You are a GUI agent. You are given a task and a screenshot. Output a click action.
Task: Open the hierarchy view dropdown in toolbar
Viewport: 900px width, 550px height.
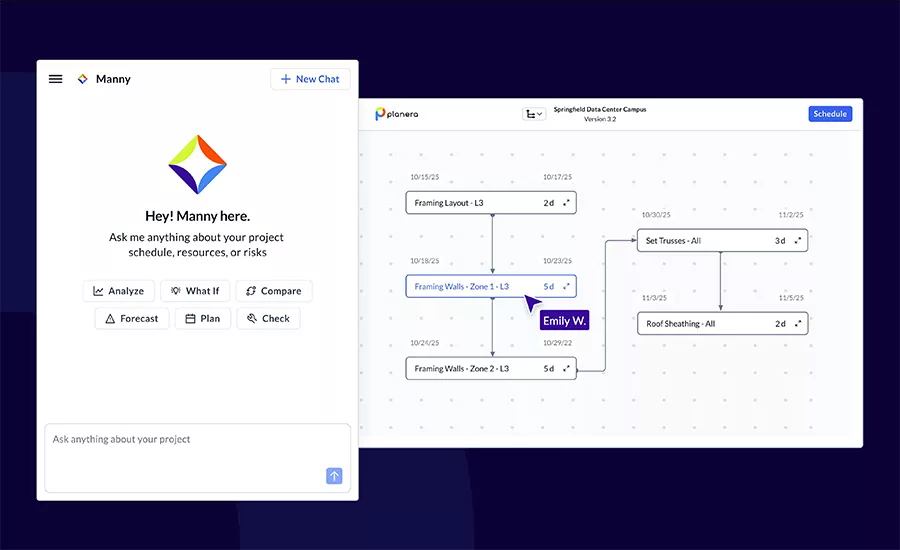[x=534, y=114]
